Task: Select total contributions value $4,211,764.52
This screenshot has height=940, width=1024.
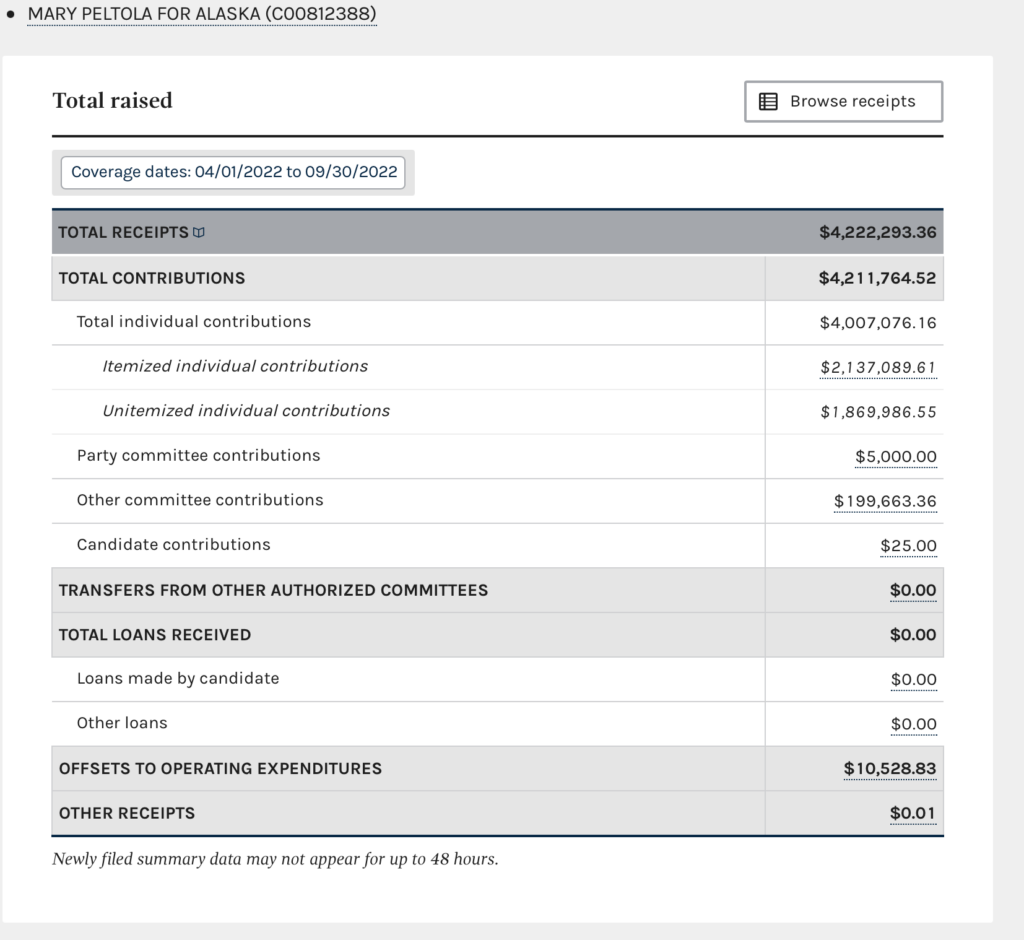Action: coord(877,278)
